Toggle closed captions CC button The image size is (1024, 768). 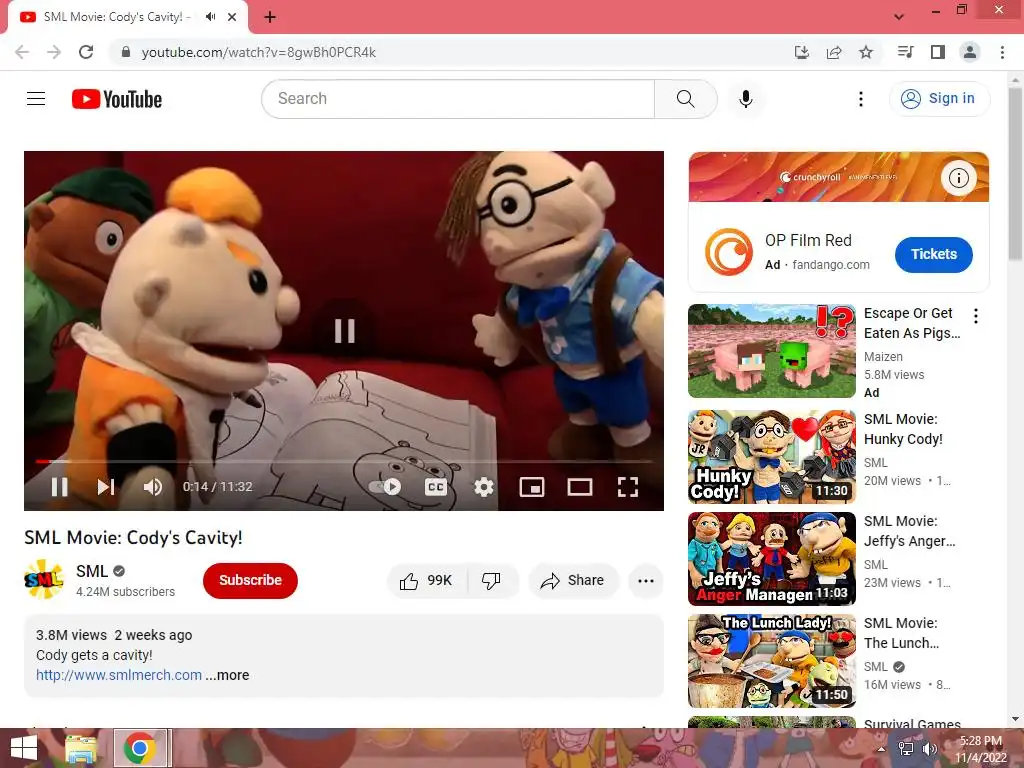436,487
